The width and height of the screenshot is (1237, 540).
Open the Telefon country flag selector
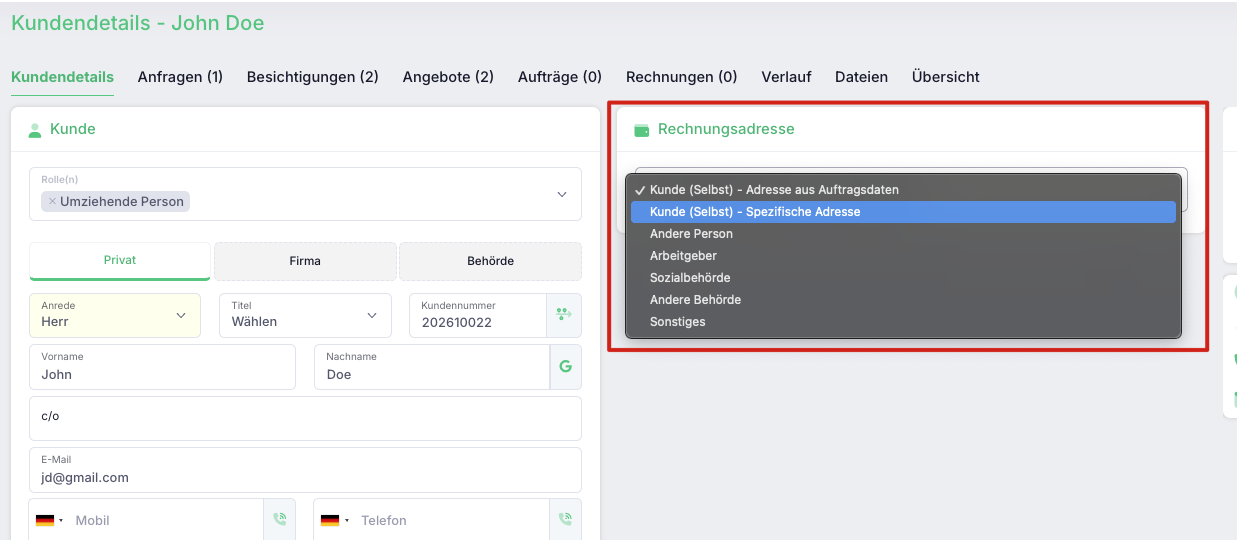pyautogui.click(x=335, y=520)
